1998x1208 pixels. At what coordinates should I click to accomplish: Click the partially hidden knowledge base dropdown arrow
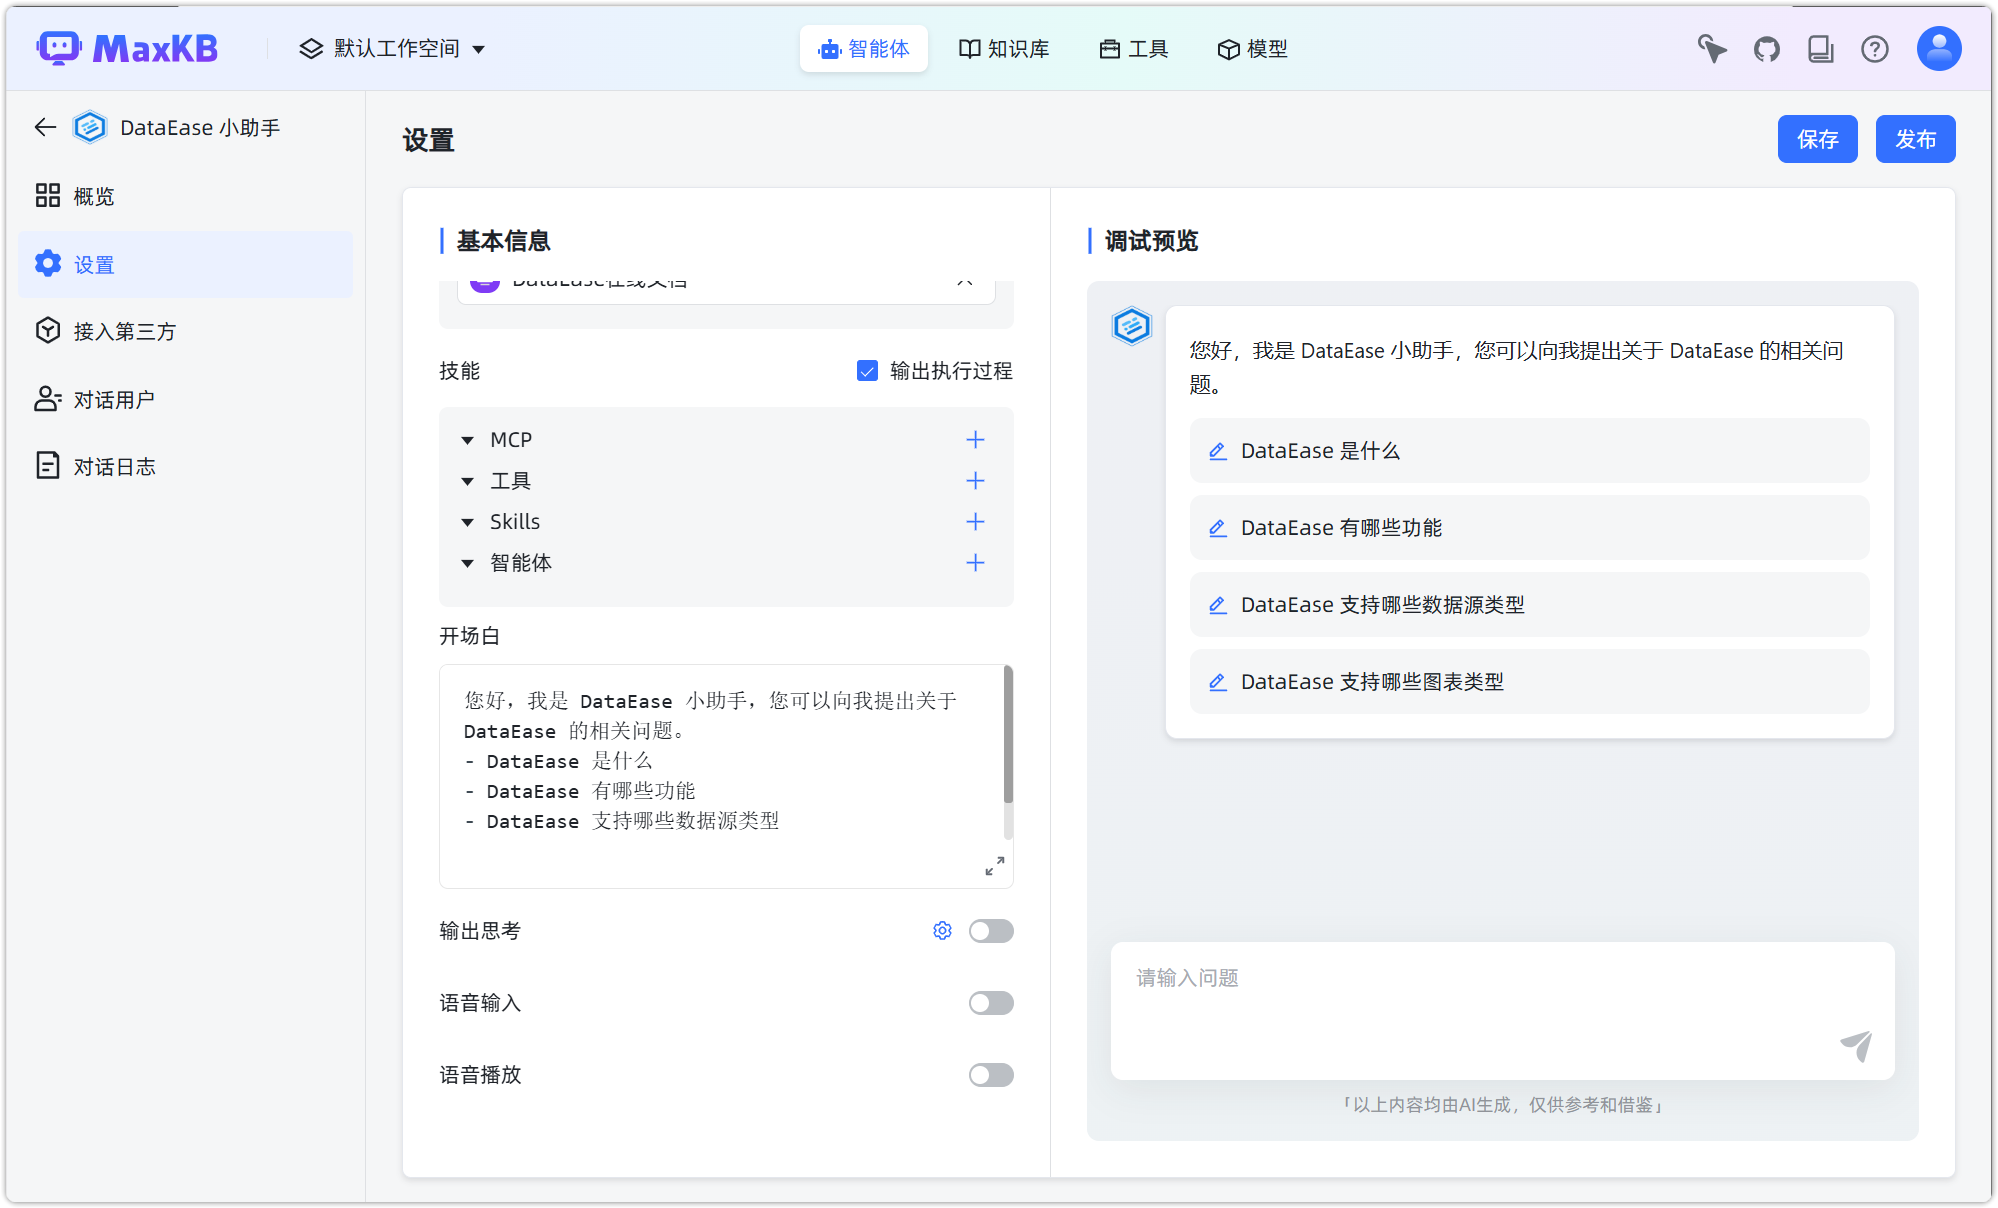tap(965, 283)
